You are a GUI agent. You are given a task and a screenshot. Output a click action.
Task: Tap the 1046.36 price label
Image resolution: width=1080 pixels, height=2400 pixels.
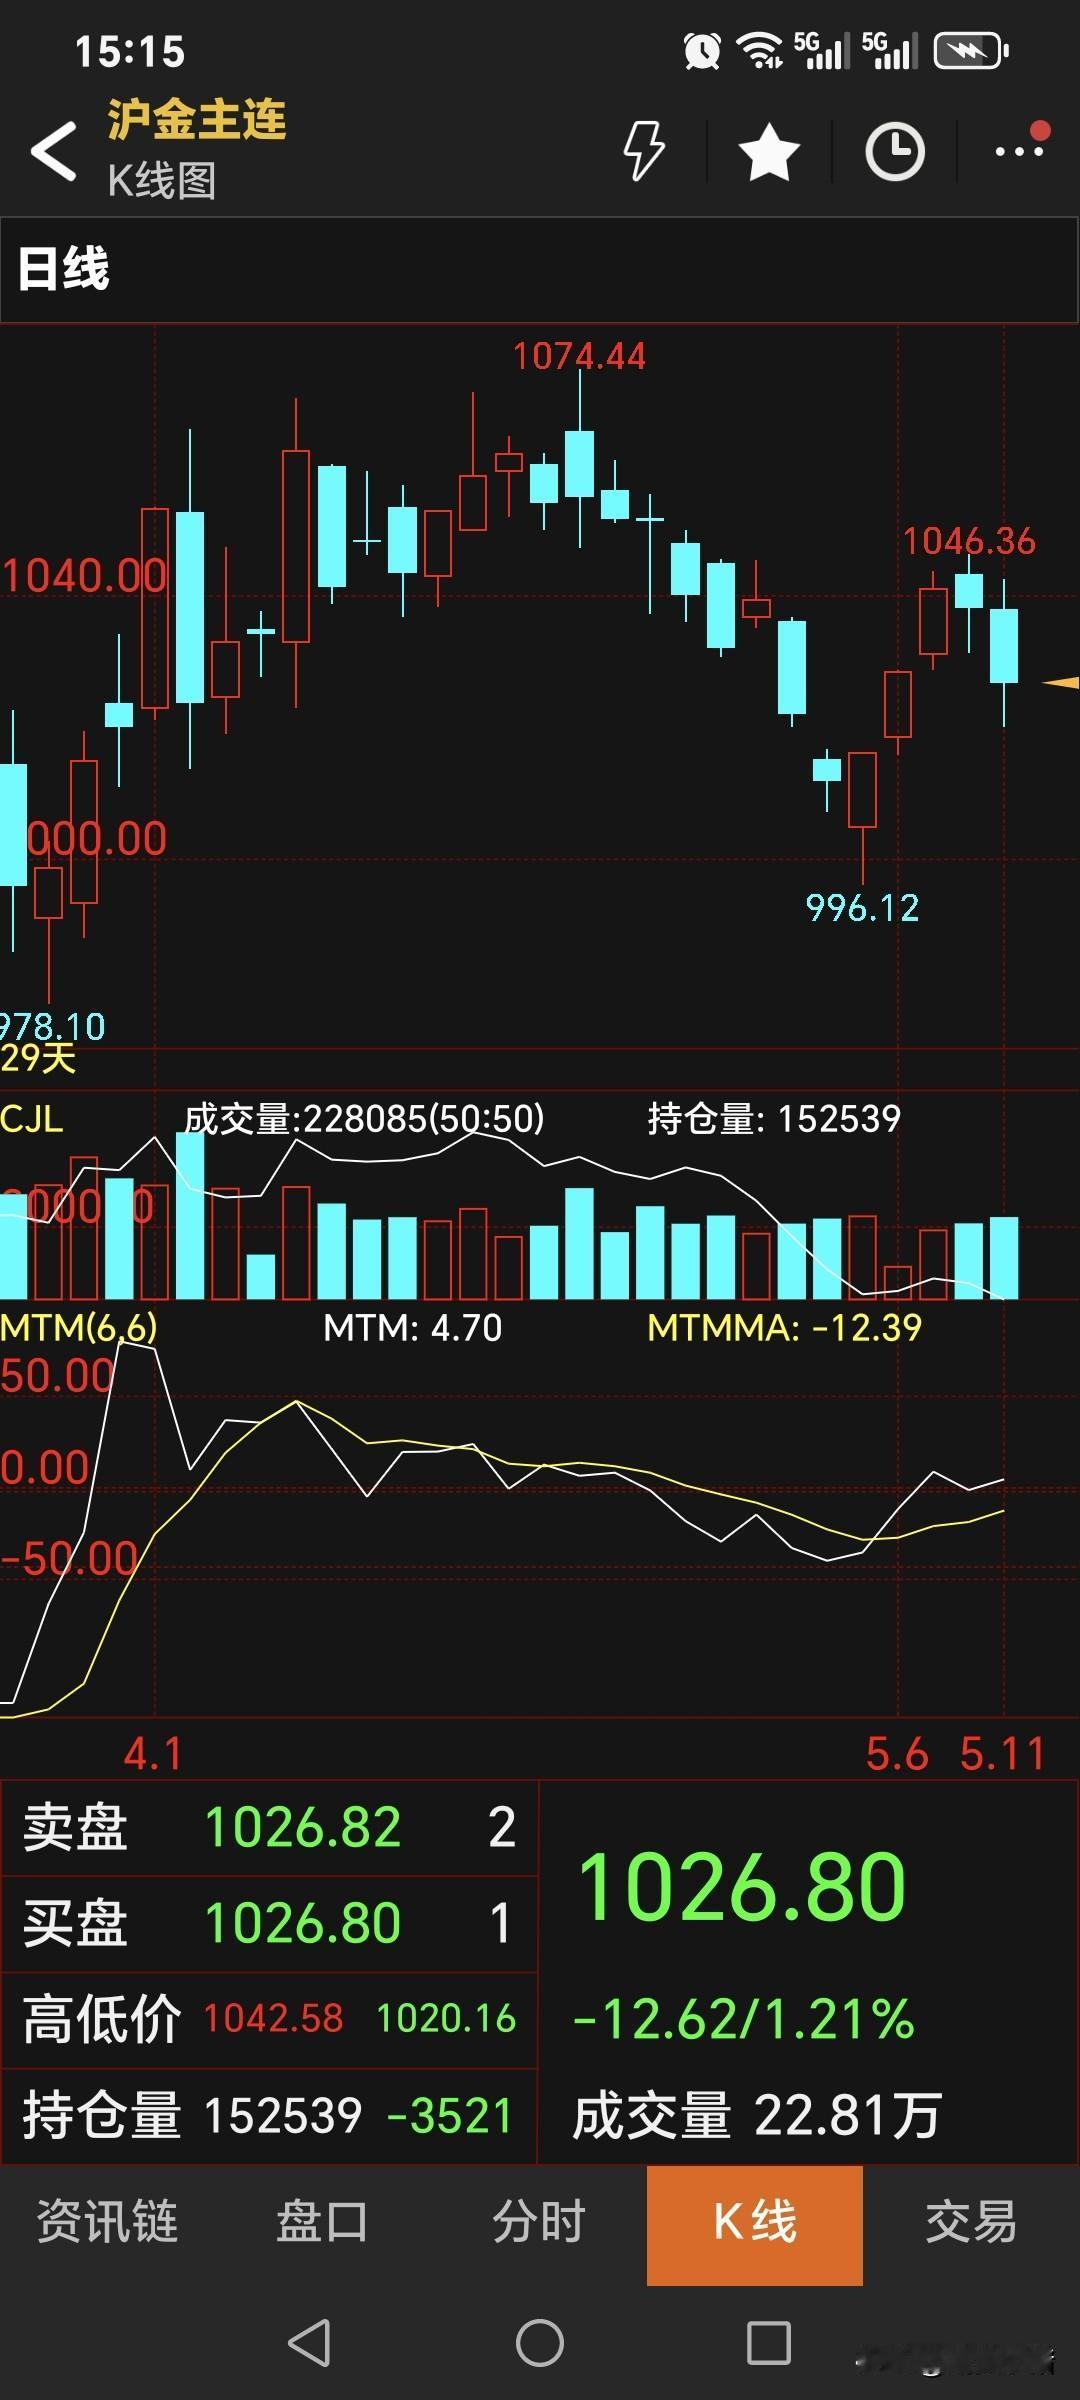(969, 541)
